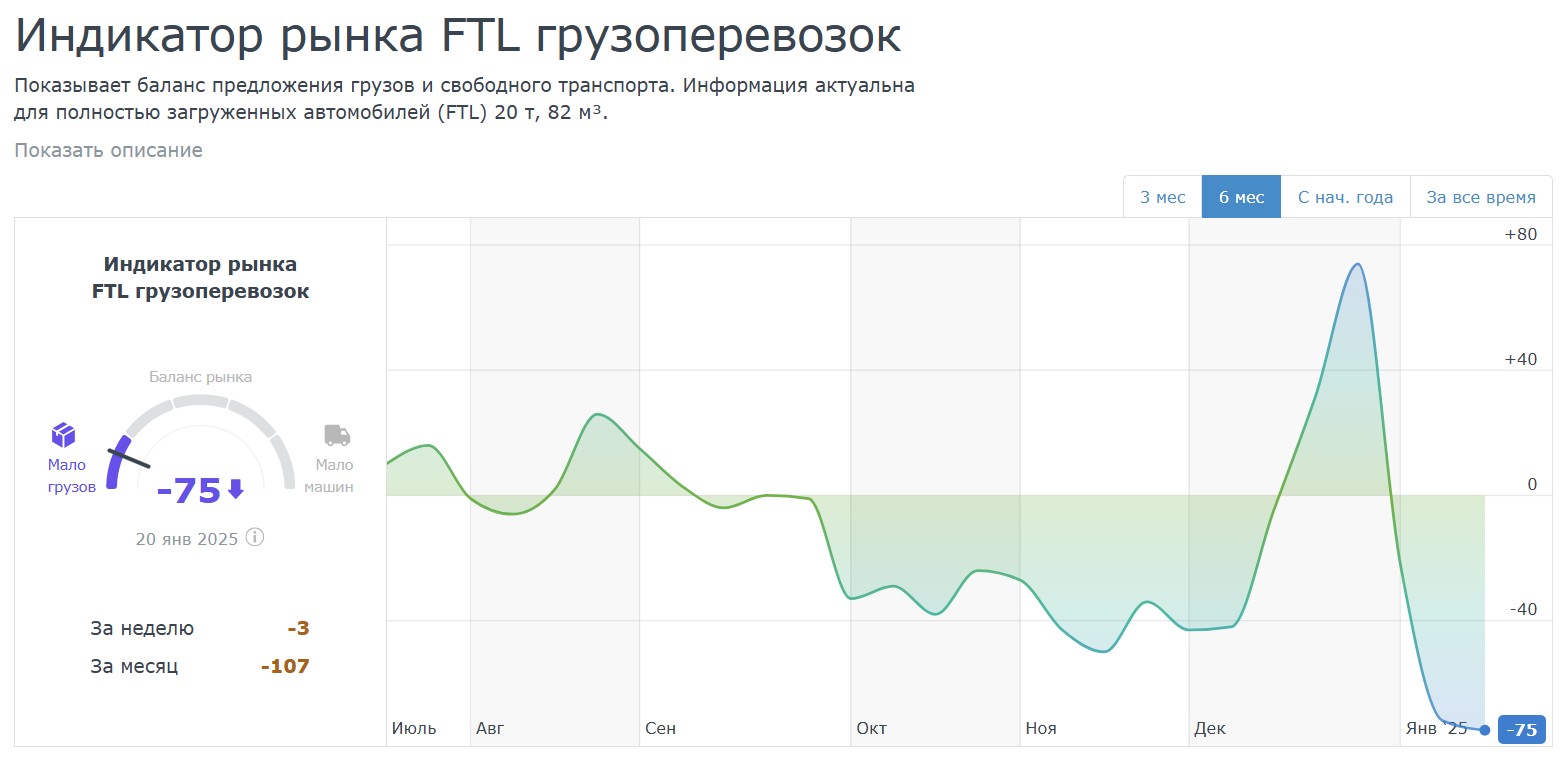Click the За неделю value -3
Viewport: 1566px width, 763px height.
298,629
